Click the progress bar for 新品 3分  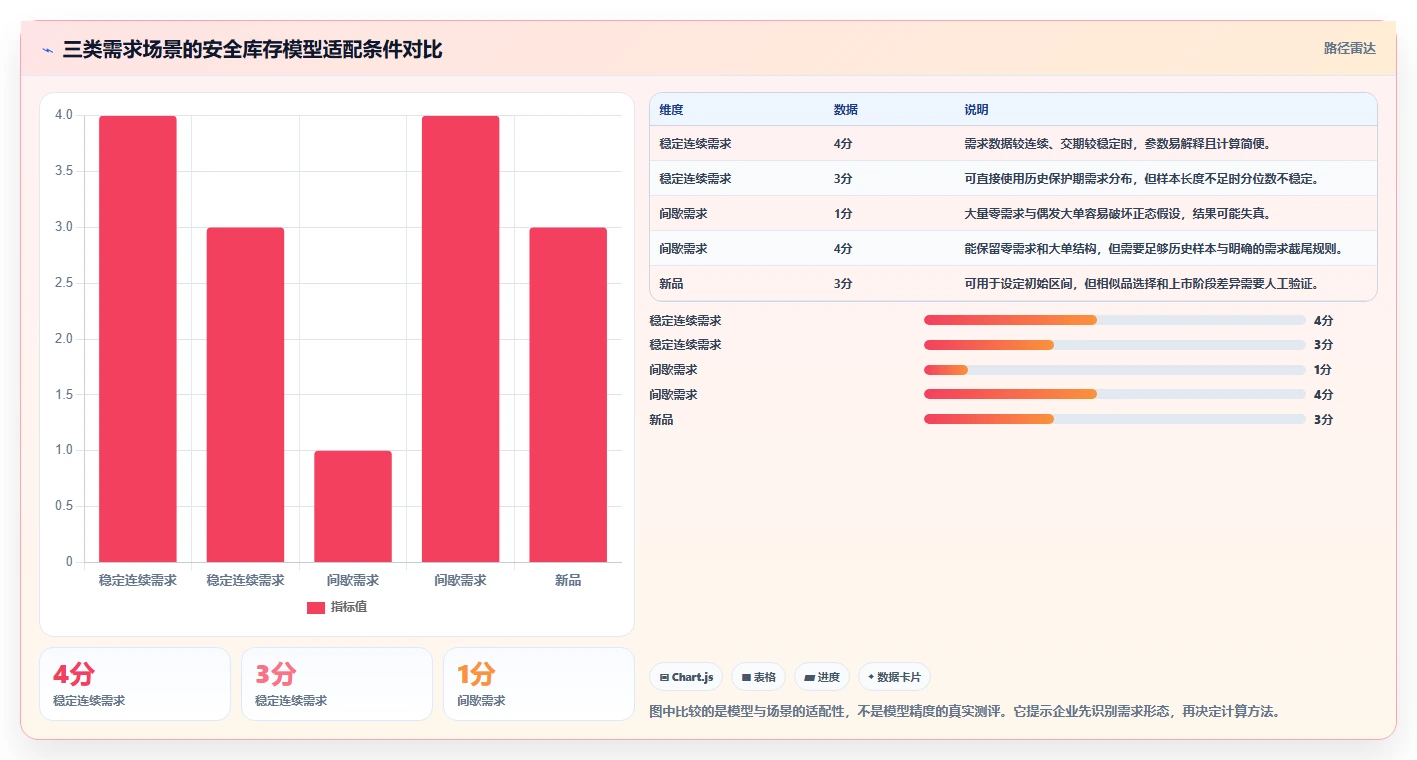point(1115,419)
